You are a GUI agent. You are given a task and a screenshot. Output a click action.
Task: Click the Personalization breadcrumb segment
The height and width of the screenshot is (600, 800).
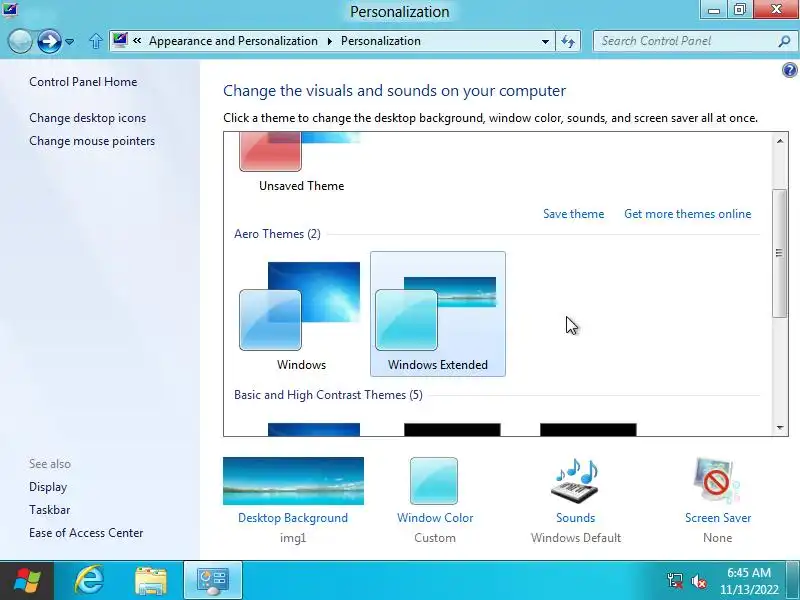click(381, 41)
